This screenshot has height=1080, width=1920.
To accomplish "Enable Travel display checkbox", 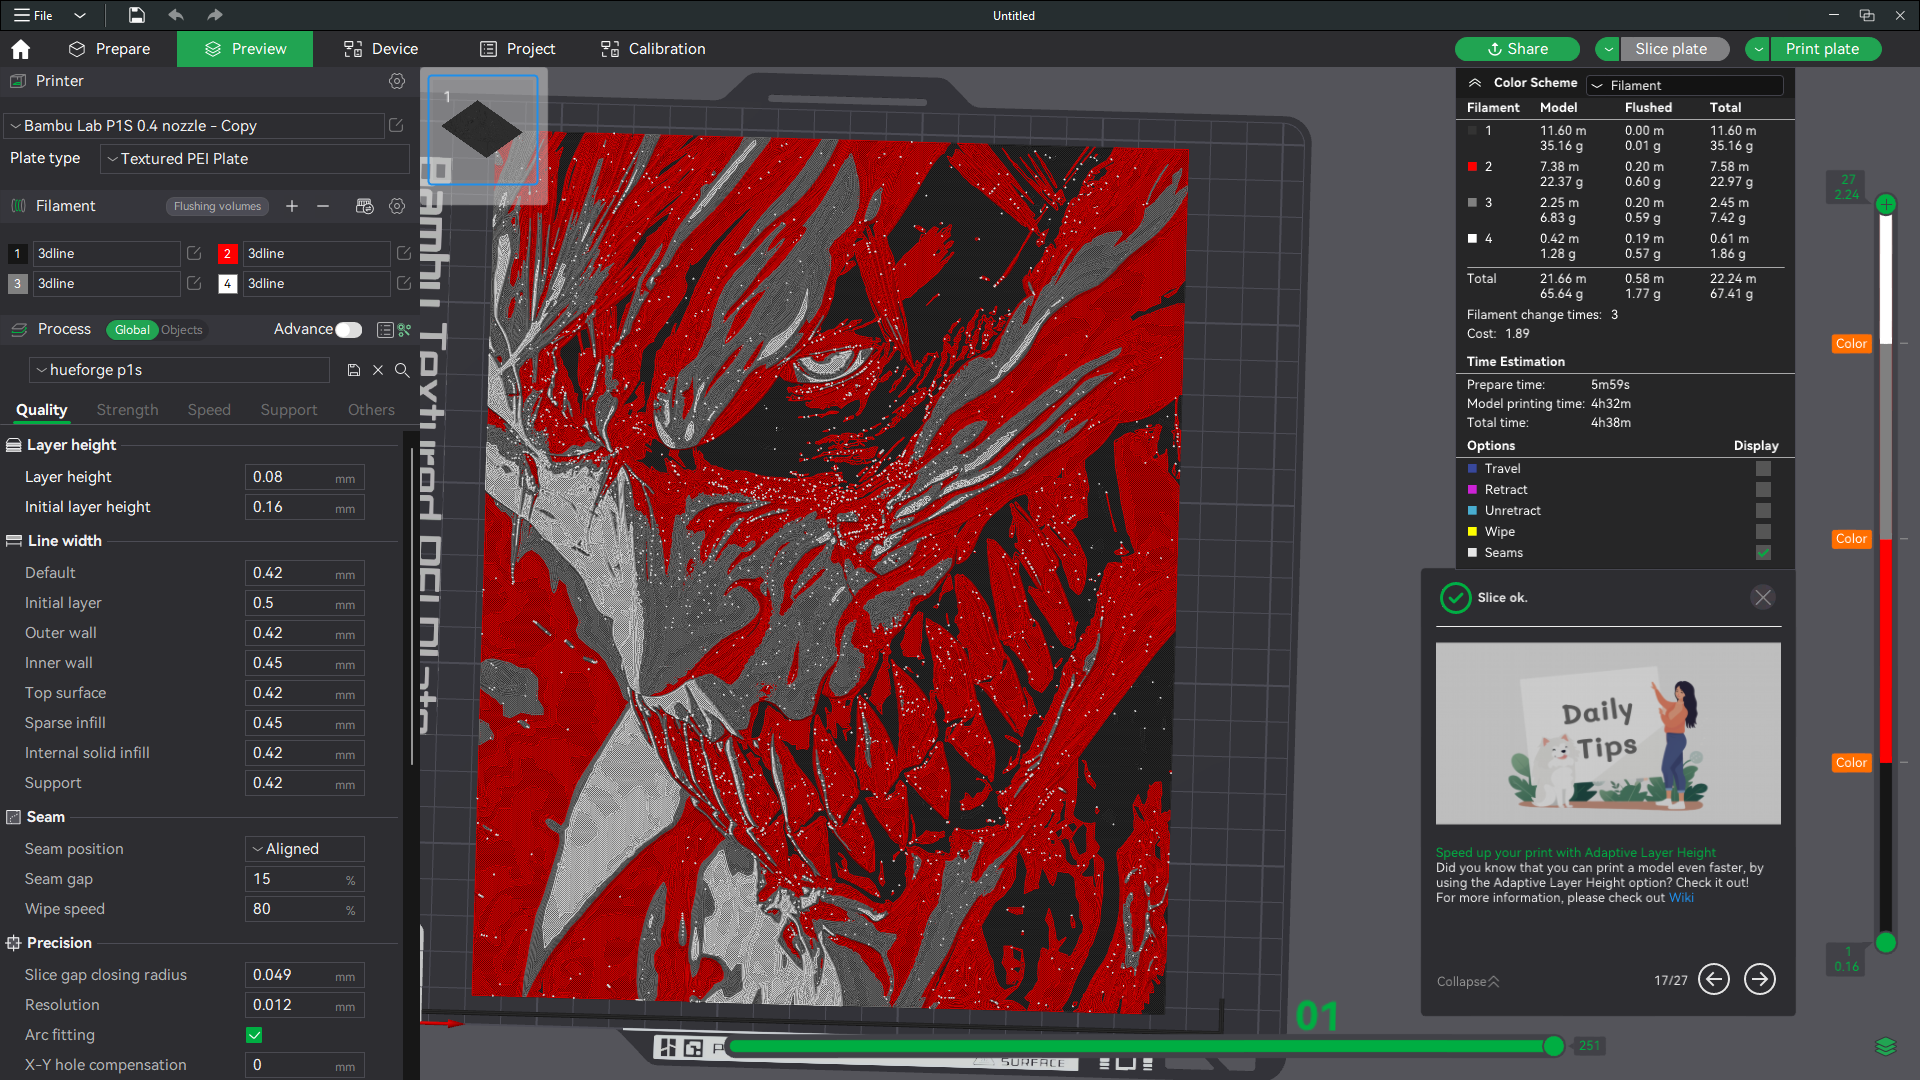I will point(1763,468).
